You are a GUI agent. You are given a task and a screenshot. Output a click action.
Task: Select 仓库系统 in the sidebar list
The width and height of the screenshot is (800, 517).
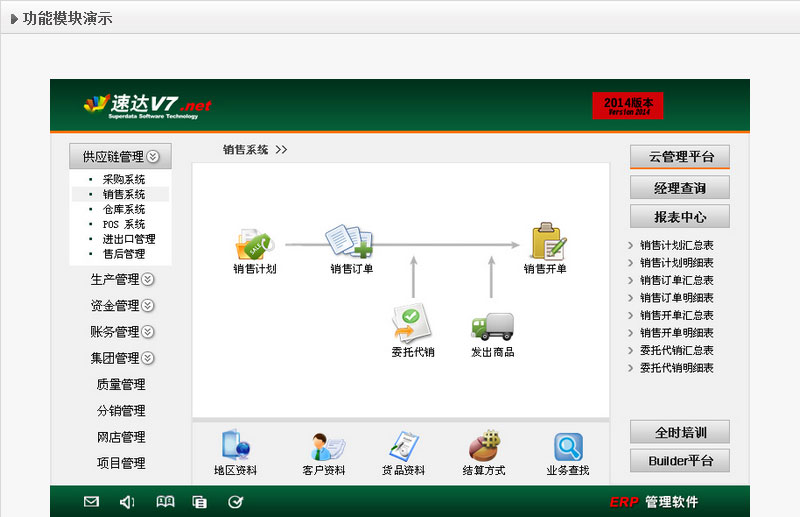[x=123, y=209]
